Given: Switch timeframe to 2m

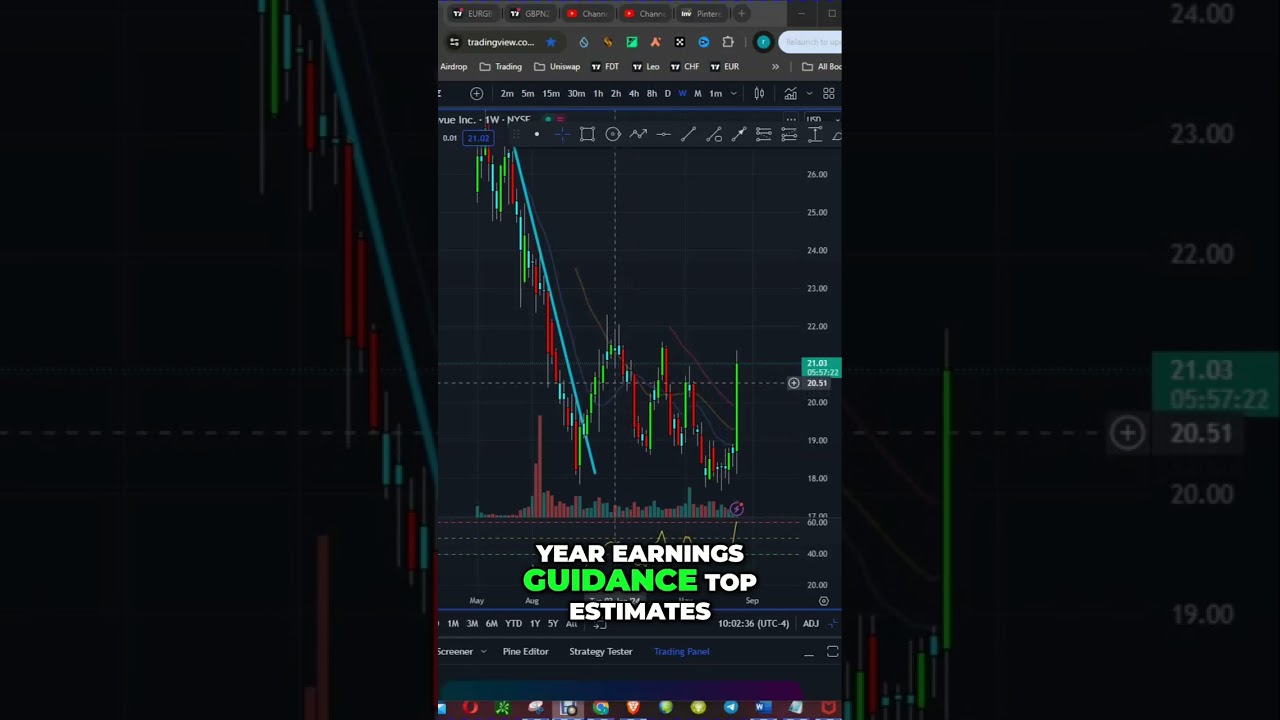Looking at the screenshot, I should point(507,94).
